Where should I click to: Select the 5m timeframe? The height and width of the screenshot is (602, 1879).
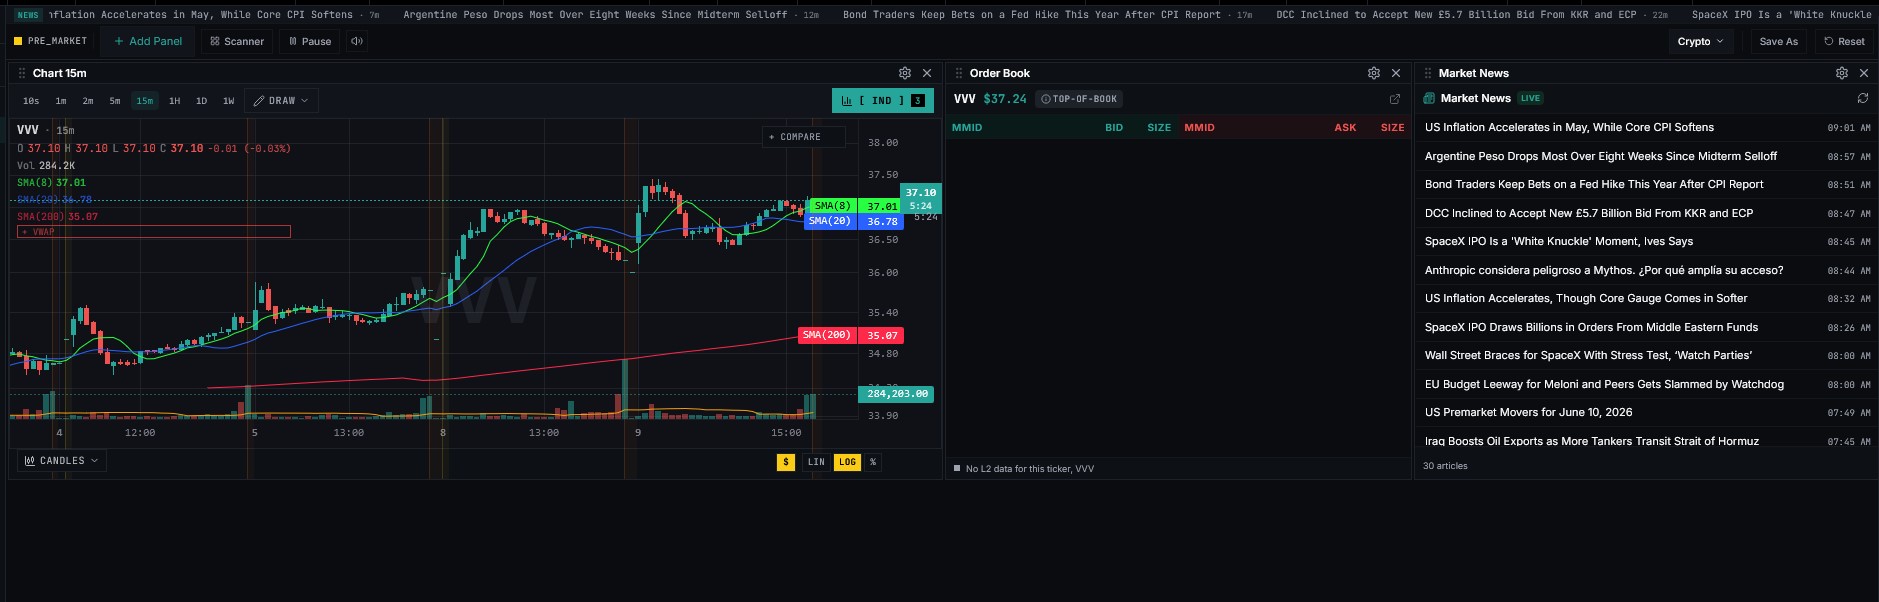point(115,101)
